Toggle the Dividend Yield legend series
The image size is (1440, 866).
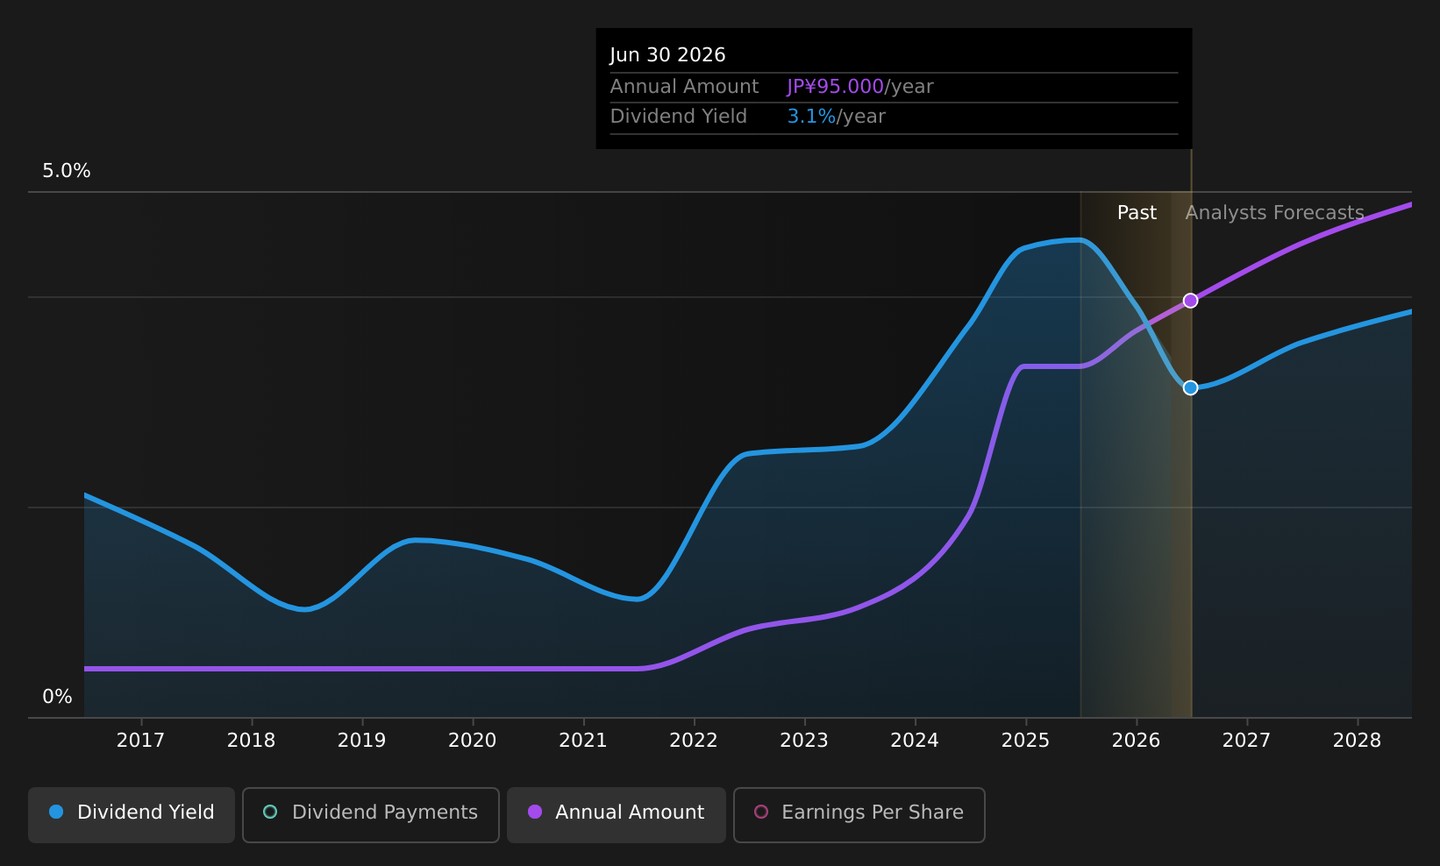coord(131,813)
